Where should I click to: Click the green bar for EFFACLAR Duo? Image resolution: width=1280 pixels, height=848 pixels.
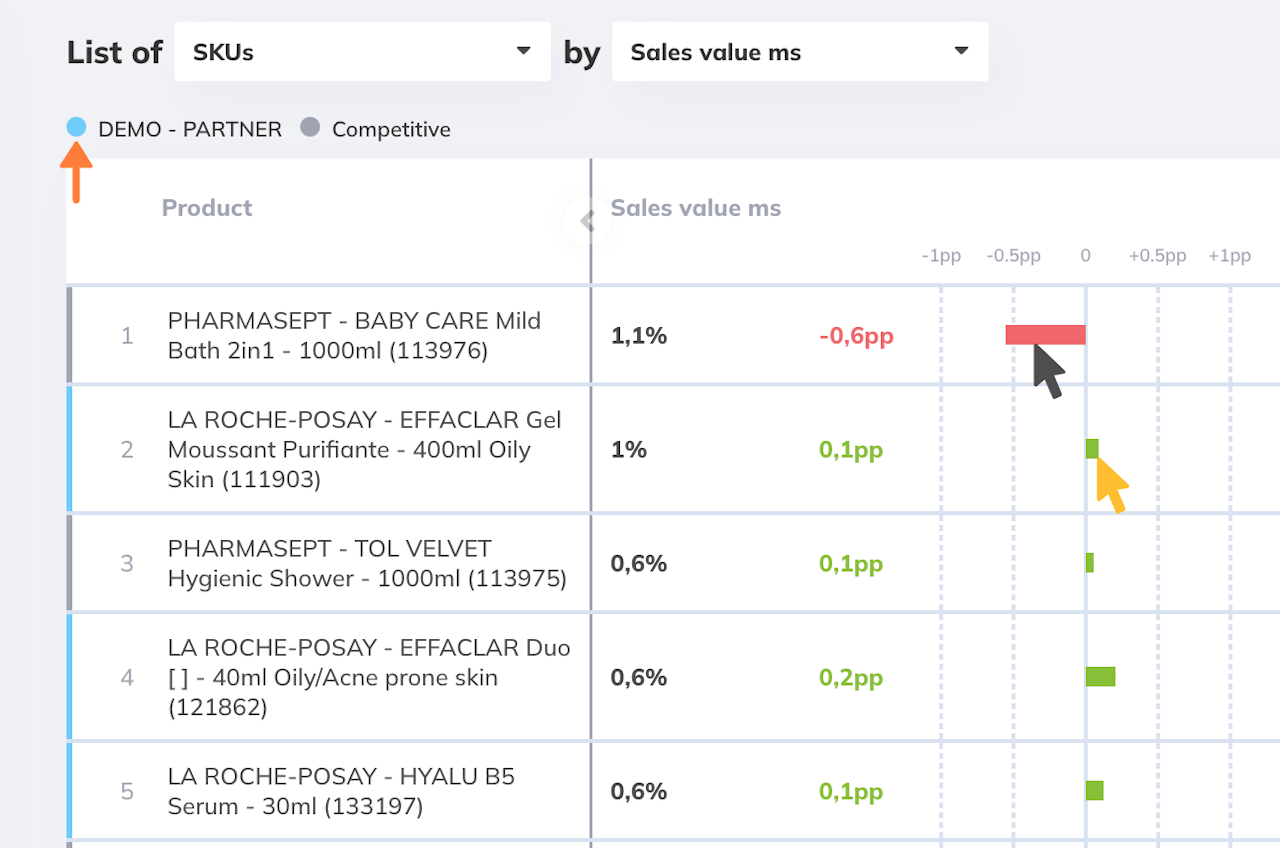(1100, 677)
